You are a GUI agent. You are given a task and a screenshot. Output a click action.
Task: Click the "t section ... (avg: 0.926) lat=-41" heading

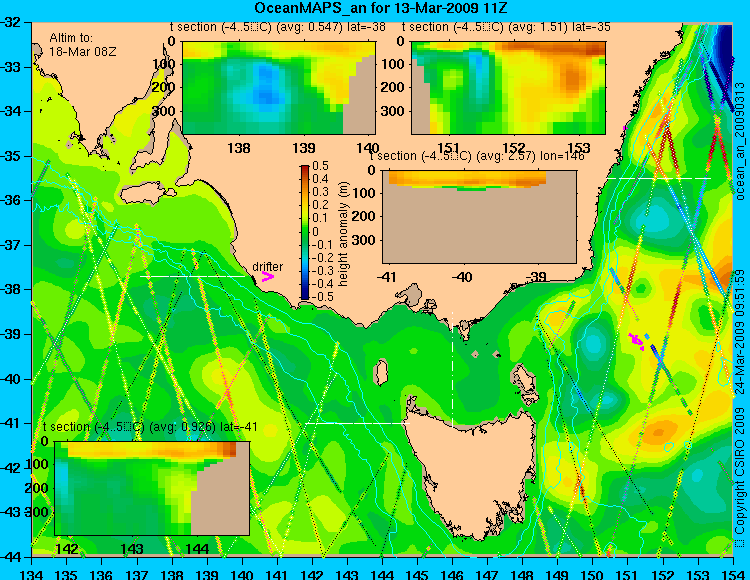(150, 427)
